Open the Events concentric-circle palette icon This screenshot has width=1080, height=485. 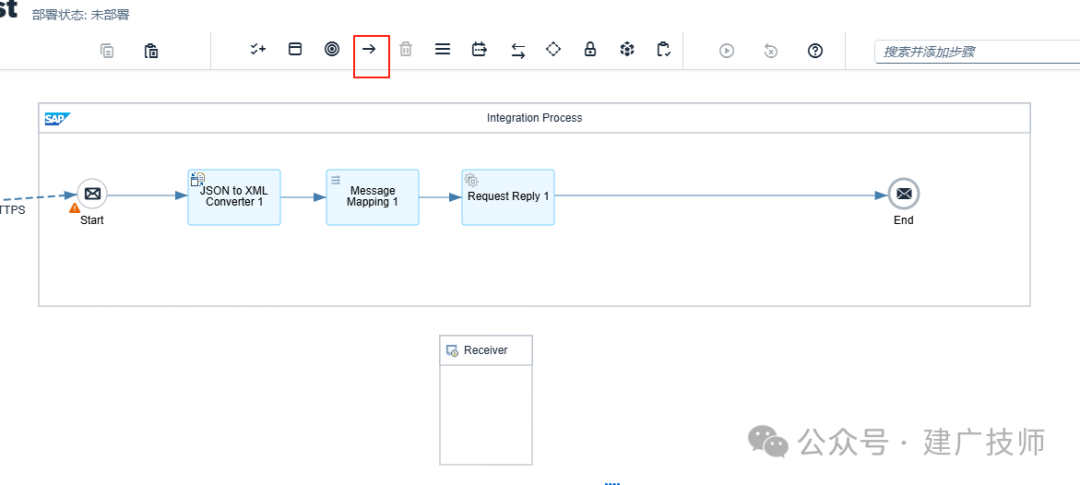332,49
